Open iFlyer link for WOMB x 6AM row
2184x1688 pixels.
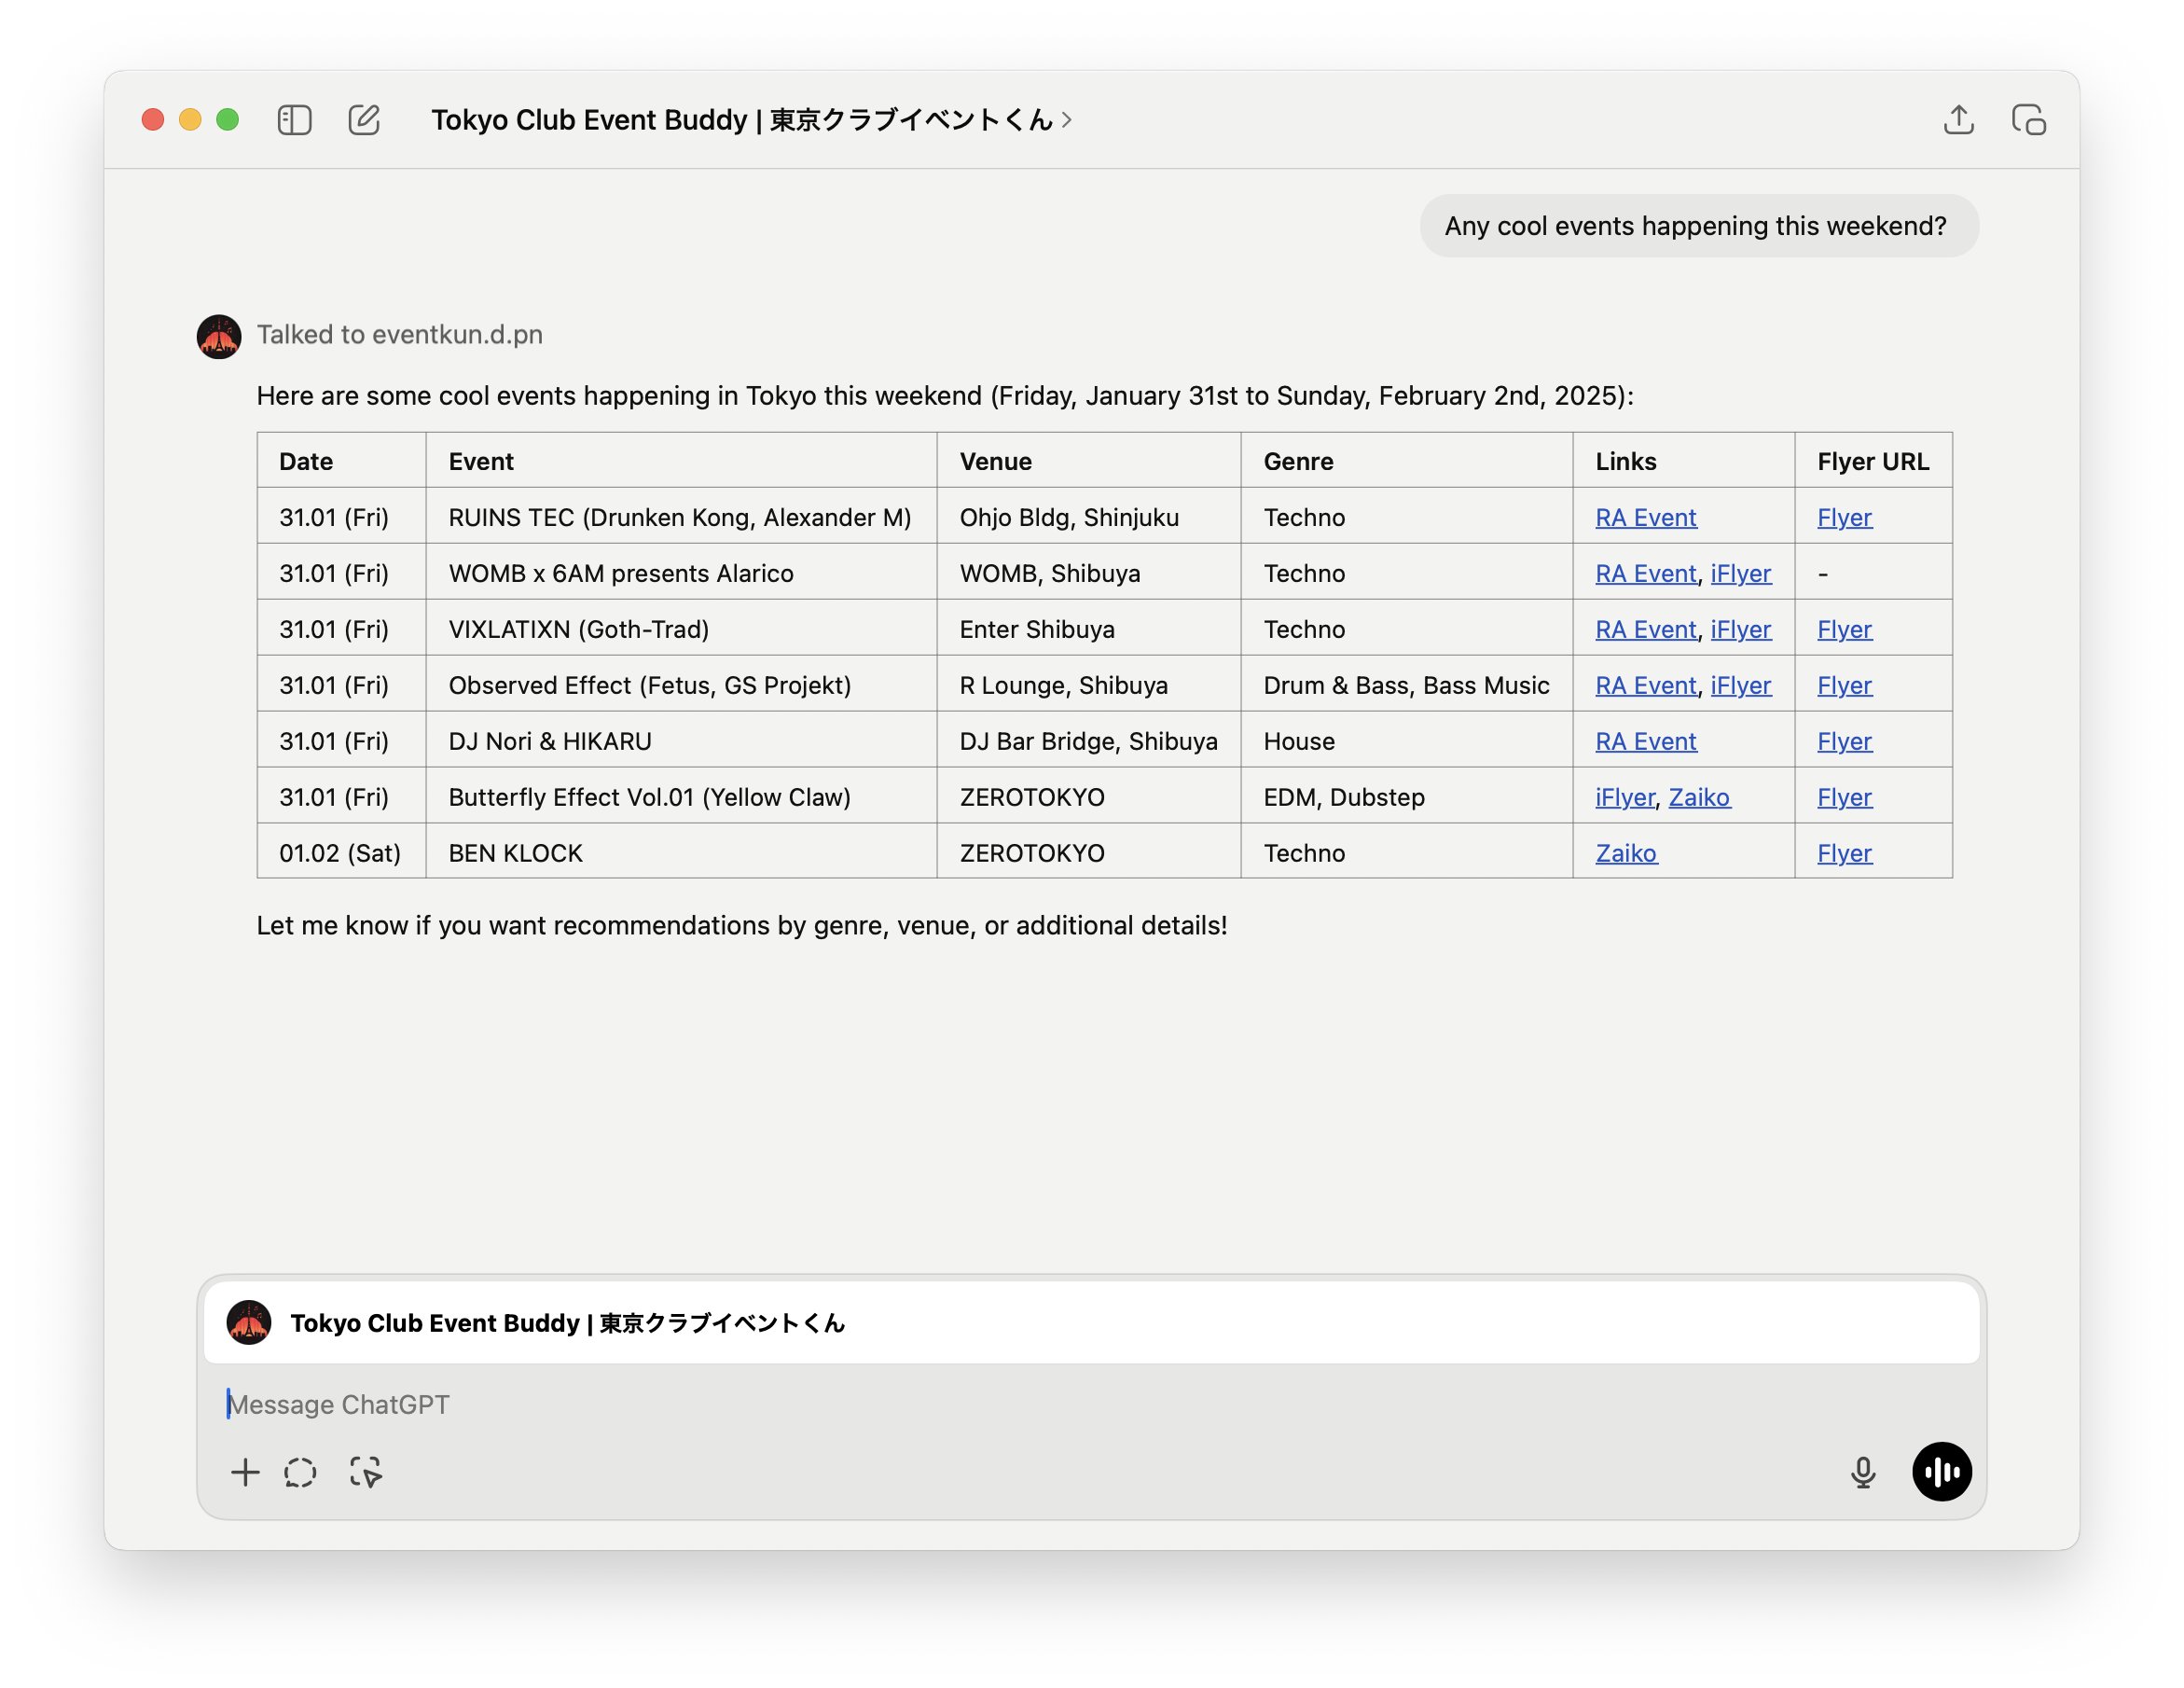click(x=1740, y=573)
